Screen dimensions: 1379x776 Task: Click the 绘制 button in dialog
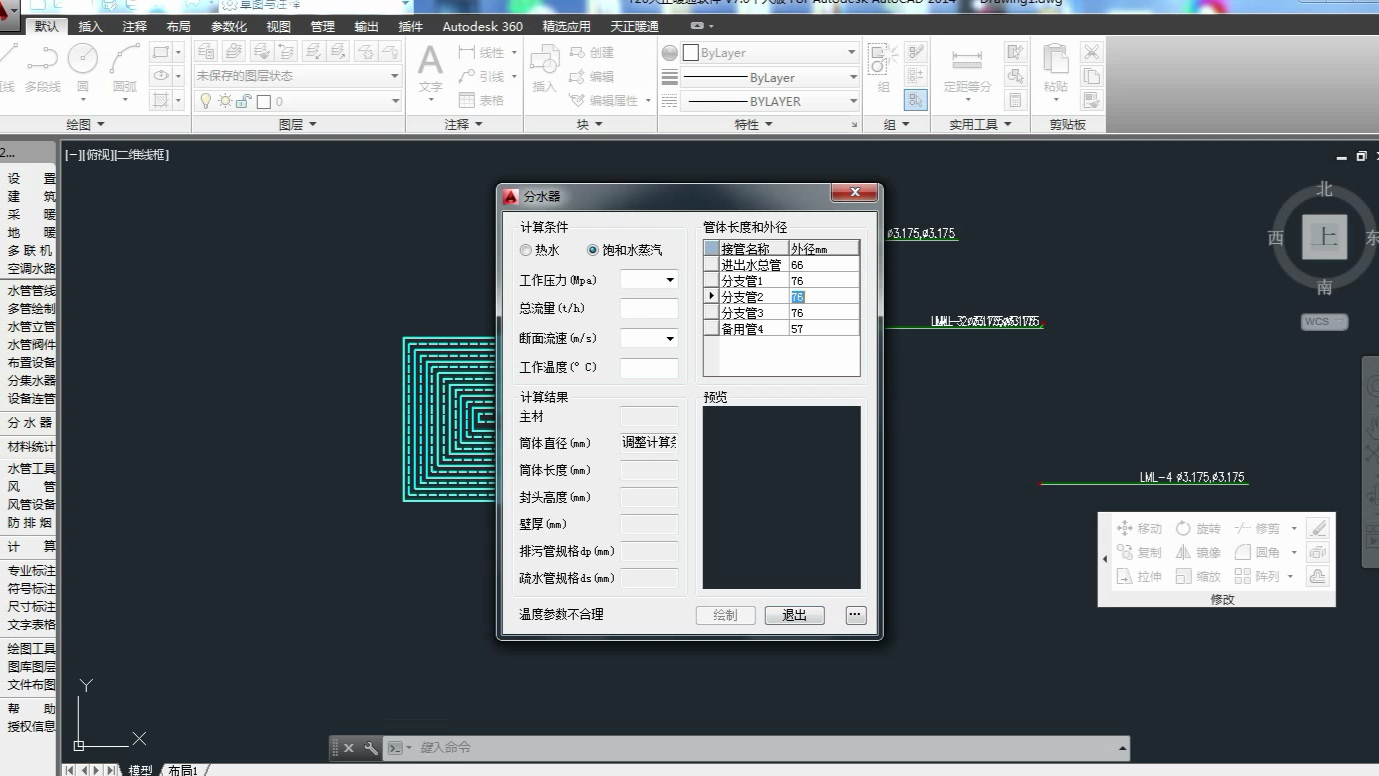click(x=725, y=615)
